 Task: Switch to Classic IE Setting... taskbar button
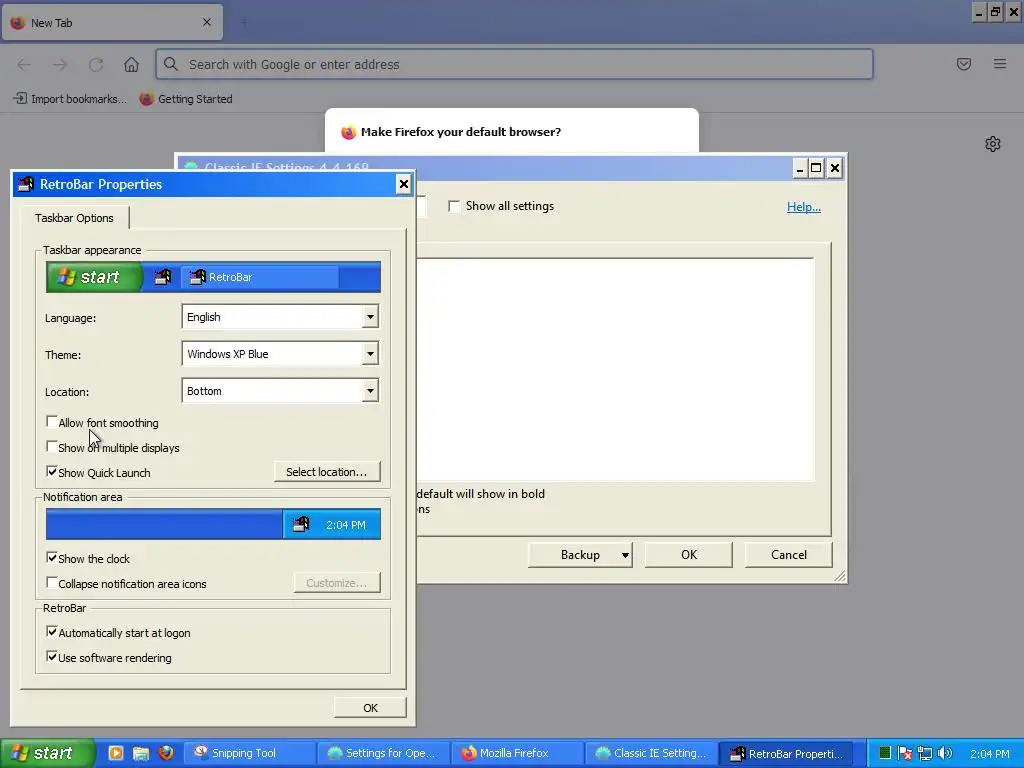click(x=652, y=753)
